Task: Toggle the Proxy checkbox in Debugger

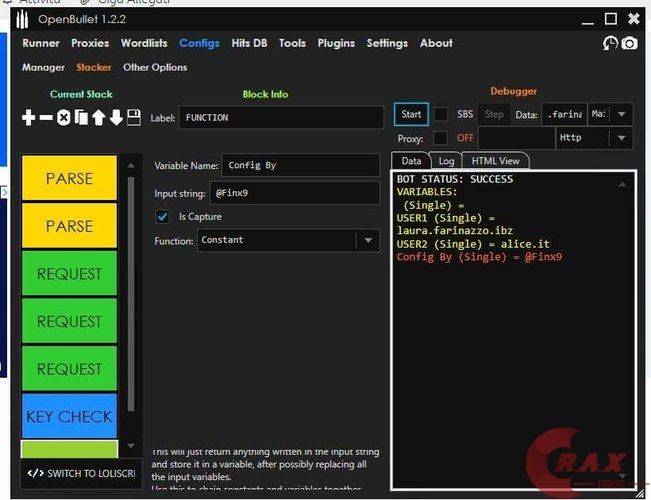Action: pyautogui.click(x=441, y=138)
